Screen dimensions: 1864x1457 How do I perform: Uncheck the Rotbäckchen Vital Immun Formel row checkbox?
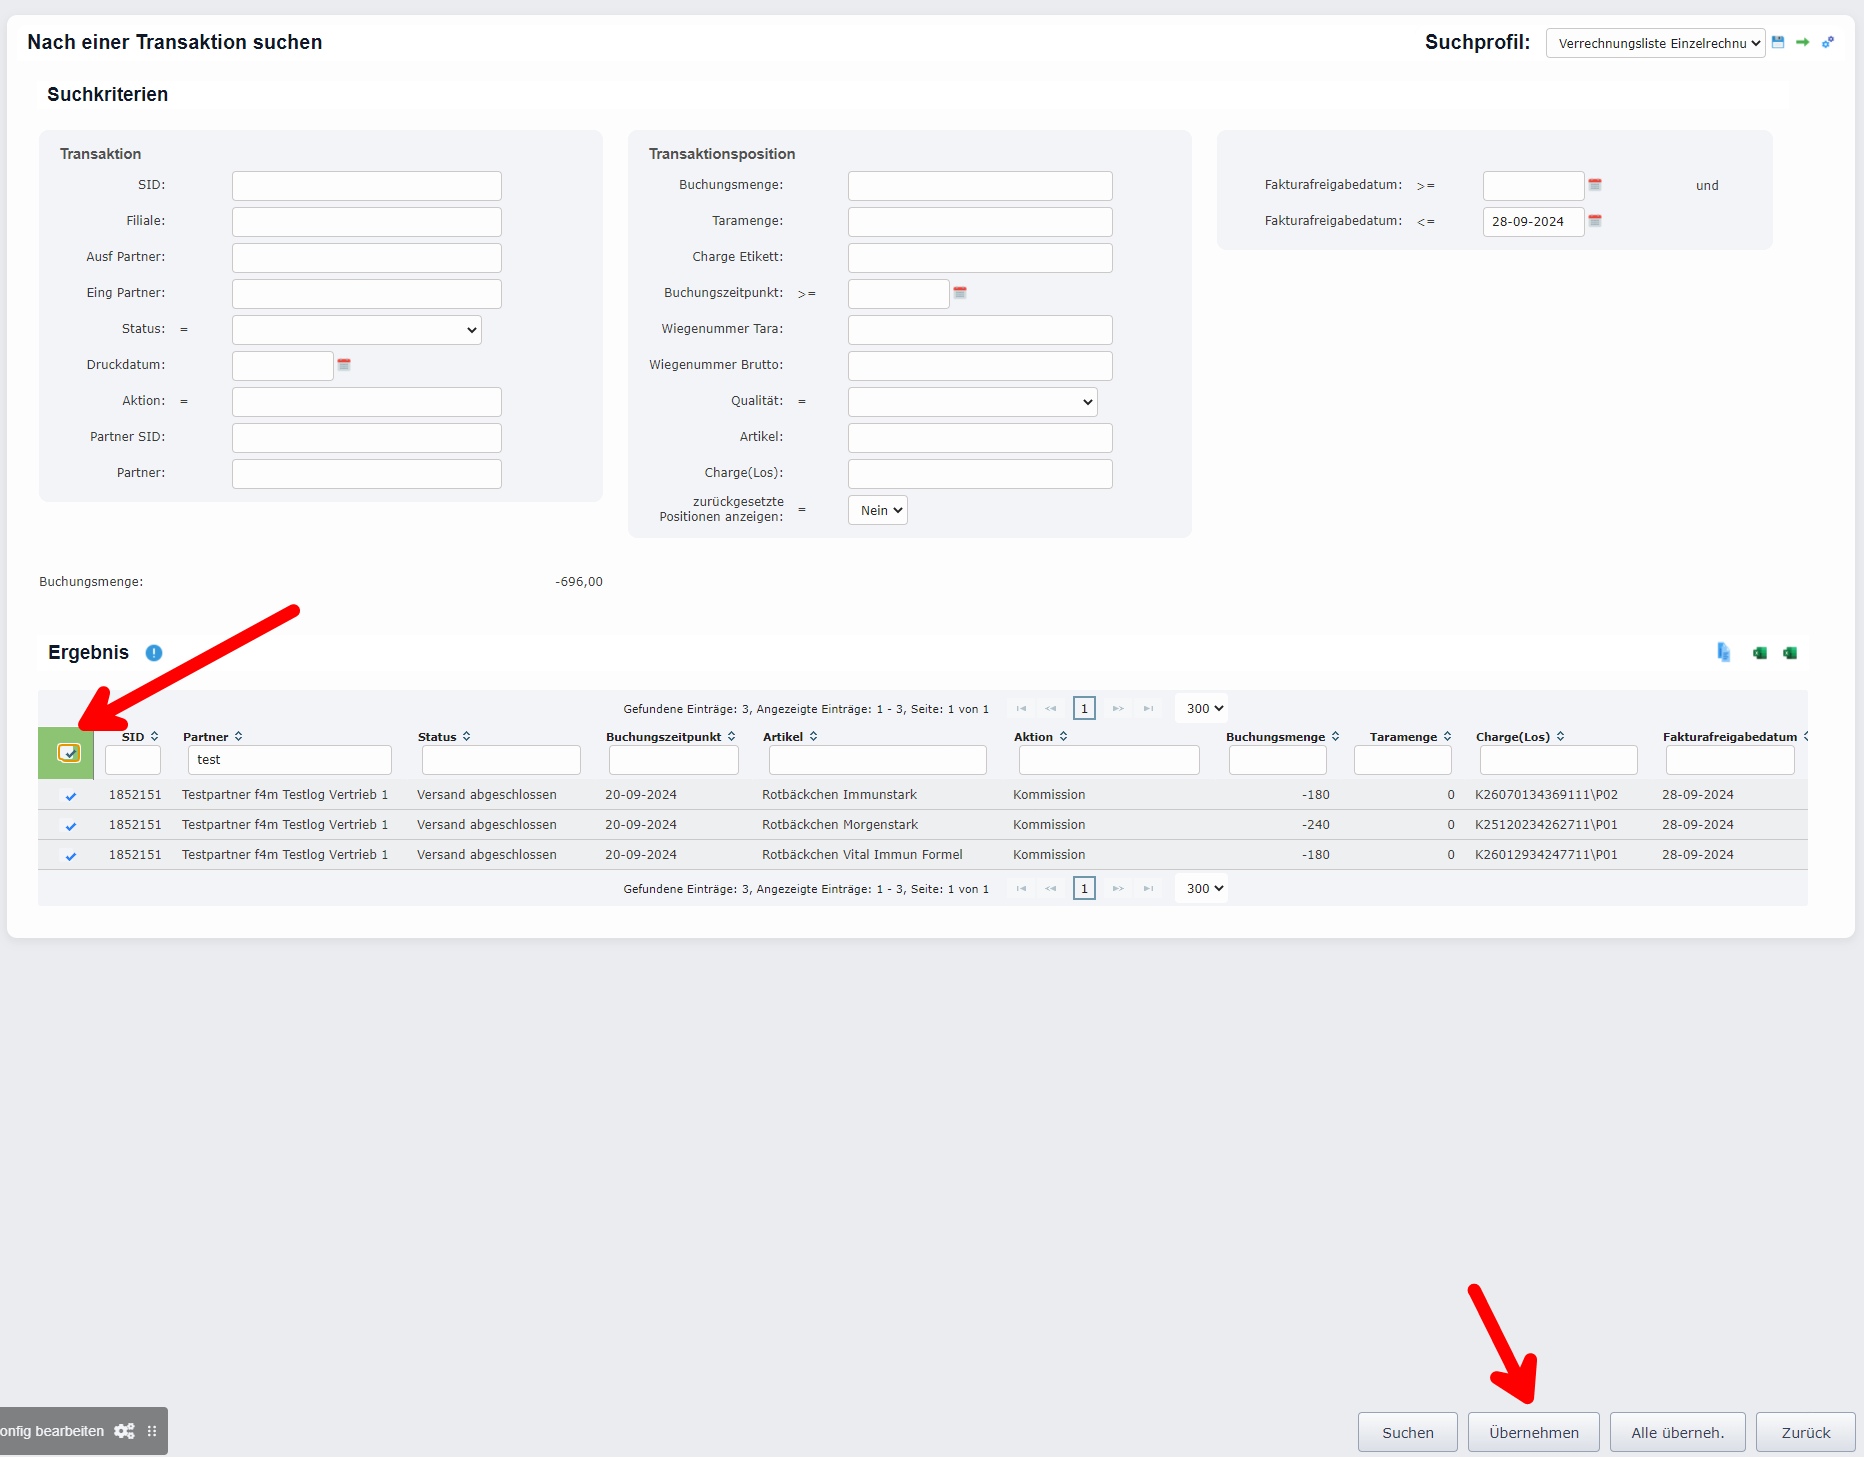(71, 856)
